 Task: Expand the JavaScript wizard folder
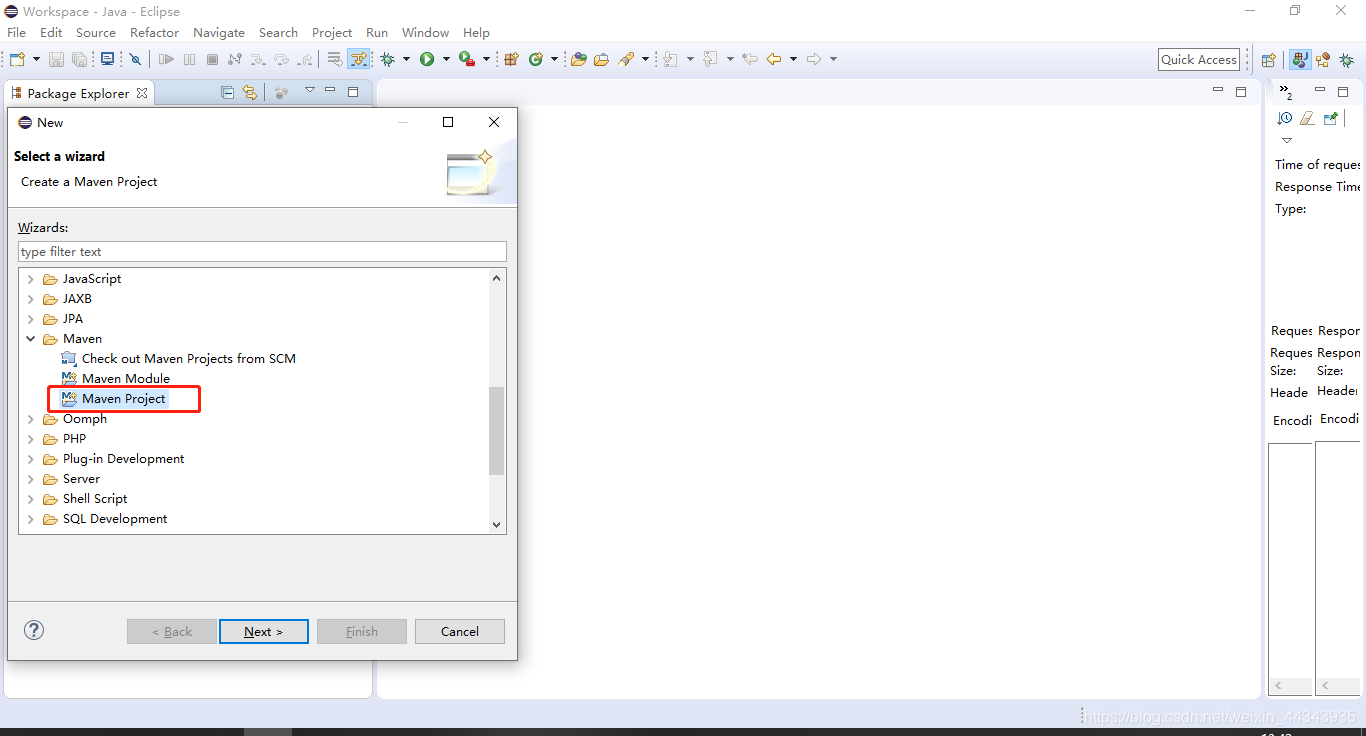pos(31,279)
